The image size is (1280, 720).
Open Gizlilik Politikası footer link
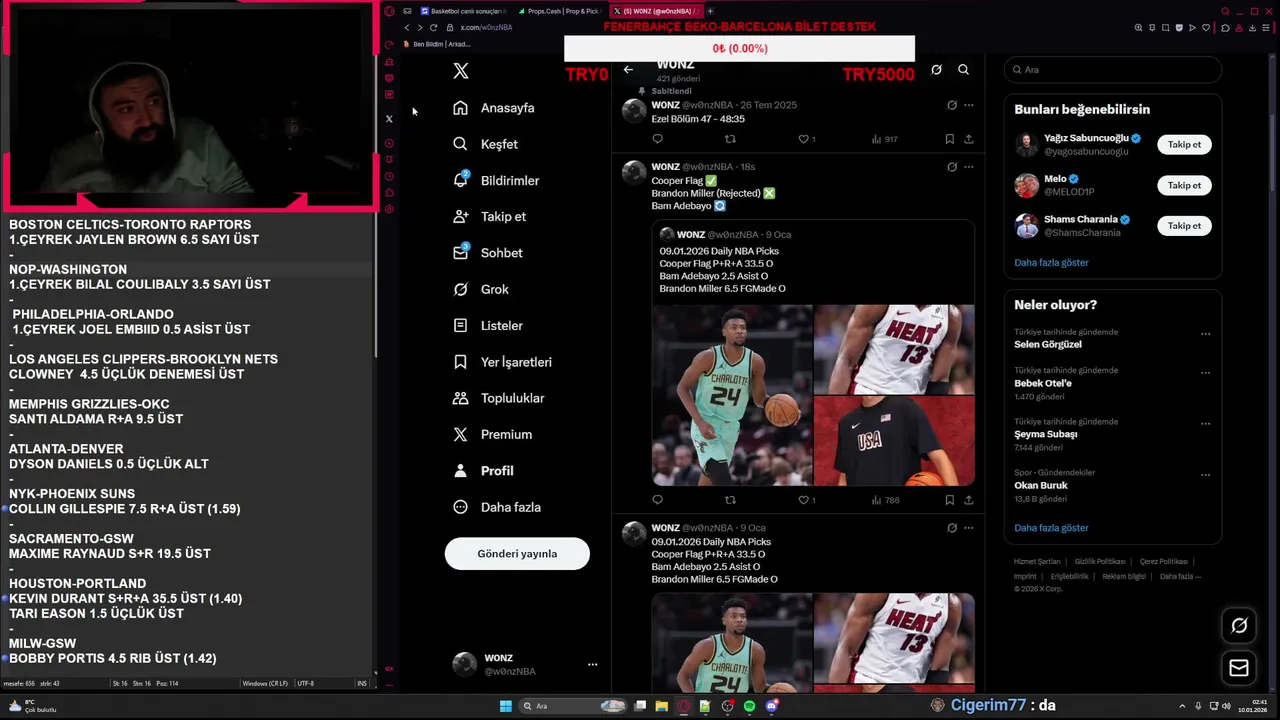[x=1100, y=562]
